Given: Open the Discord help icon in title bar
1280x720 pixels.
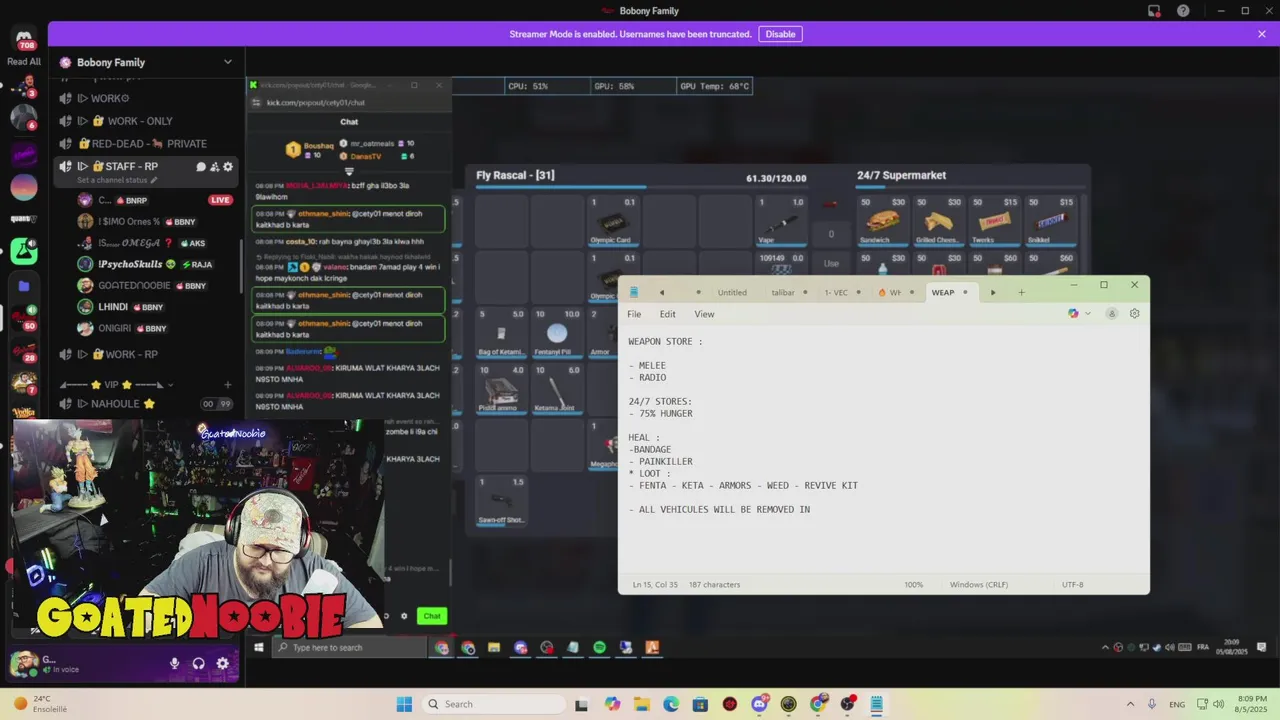Looking at the screenshot, I should click(x=1183, y=11).
